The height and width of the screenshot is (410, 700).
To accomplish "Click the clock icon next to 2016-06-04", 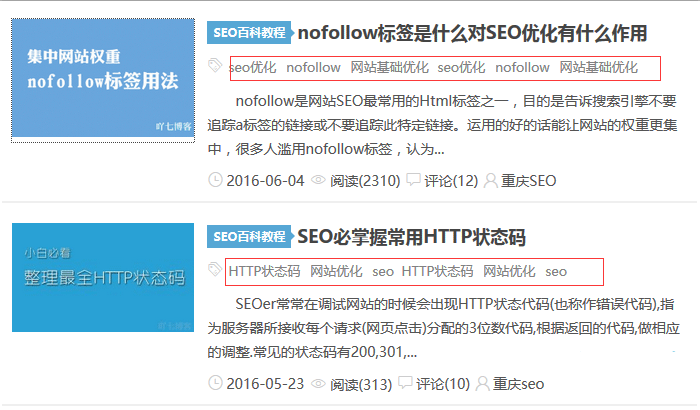I will (215, 181).
